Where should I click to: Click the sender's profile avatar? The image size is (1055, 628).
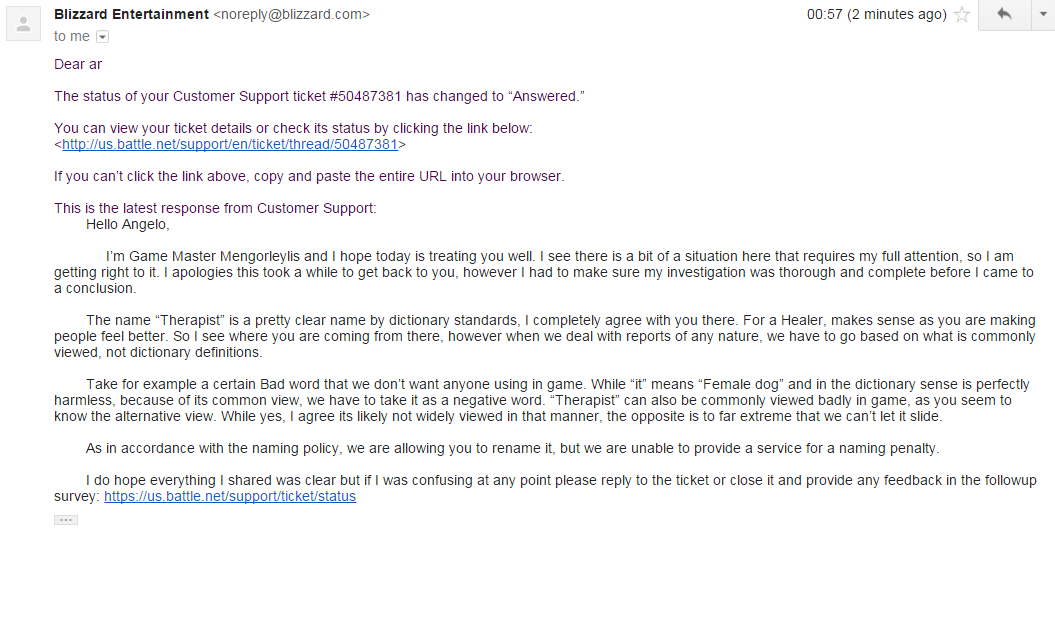click(24, 24)
